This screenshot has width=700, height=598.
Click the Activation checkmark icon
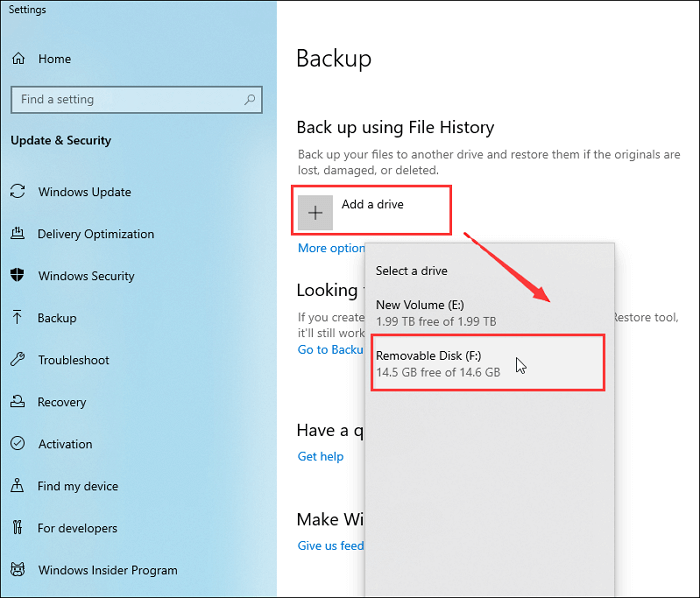pyautogui.click(x=18, y=444)
